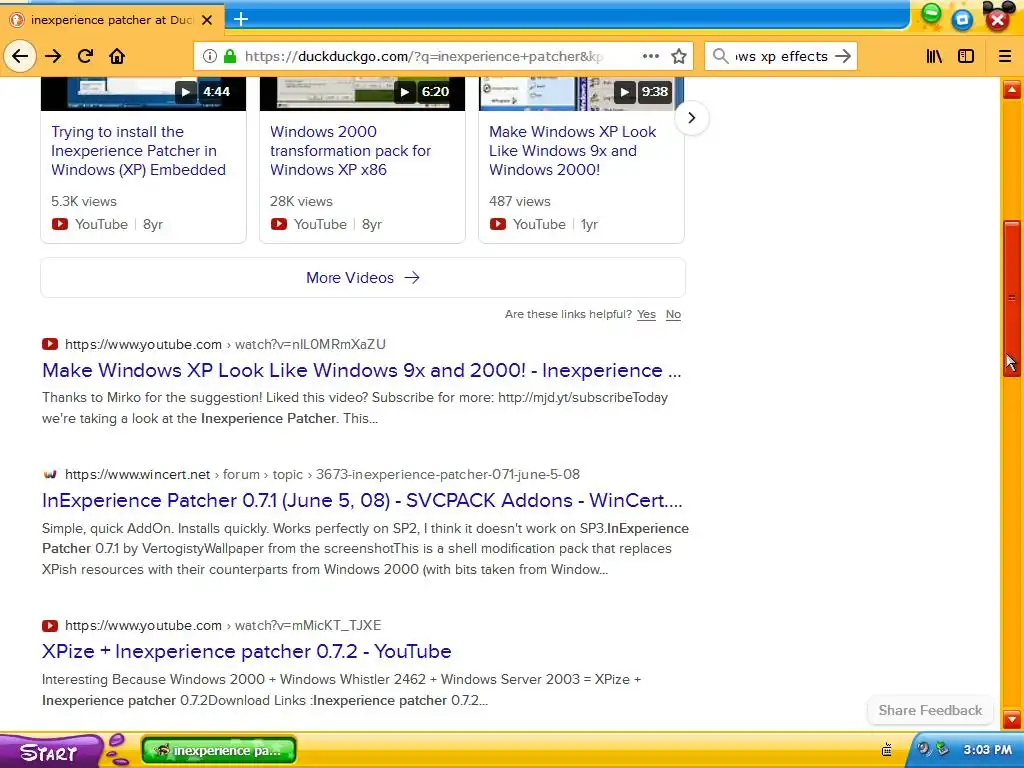Play the 6:20 video thumbnail
1024x768 pixels.
[362, 93]
